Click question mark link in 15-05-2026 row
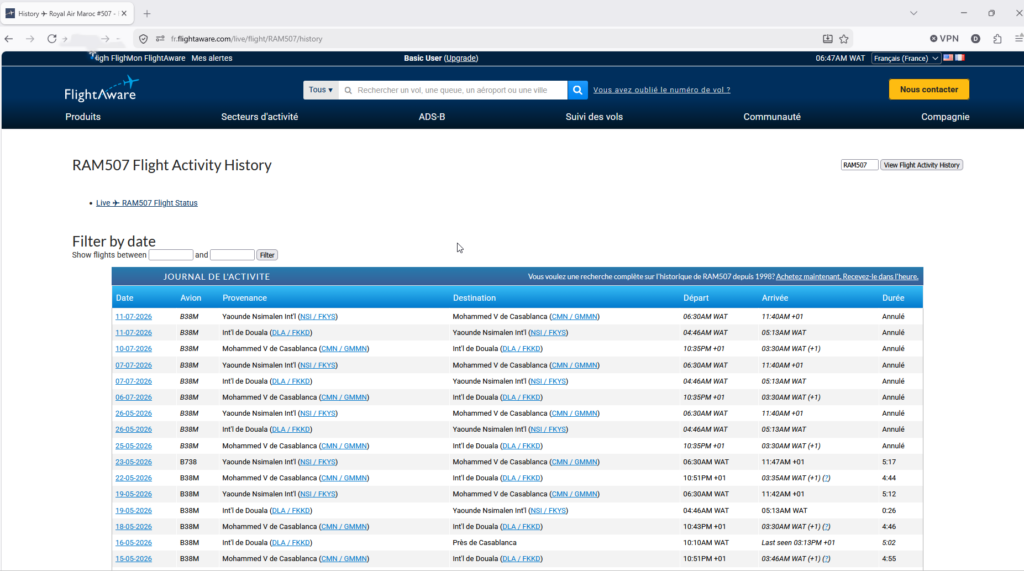This screenshot has width=1024, height=571. [826, 559]
